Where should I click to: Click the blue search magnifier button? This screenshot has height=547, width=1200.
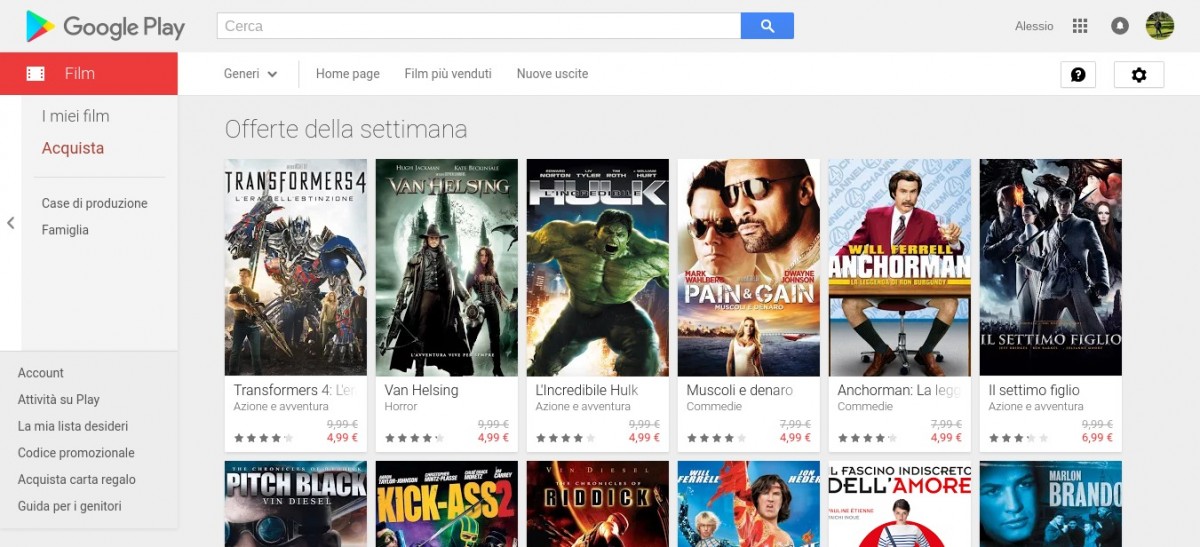tap(767, 26)
